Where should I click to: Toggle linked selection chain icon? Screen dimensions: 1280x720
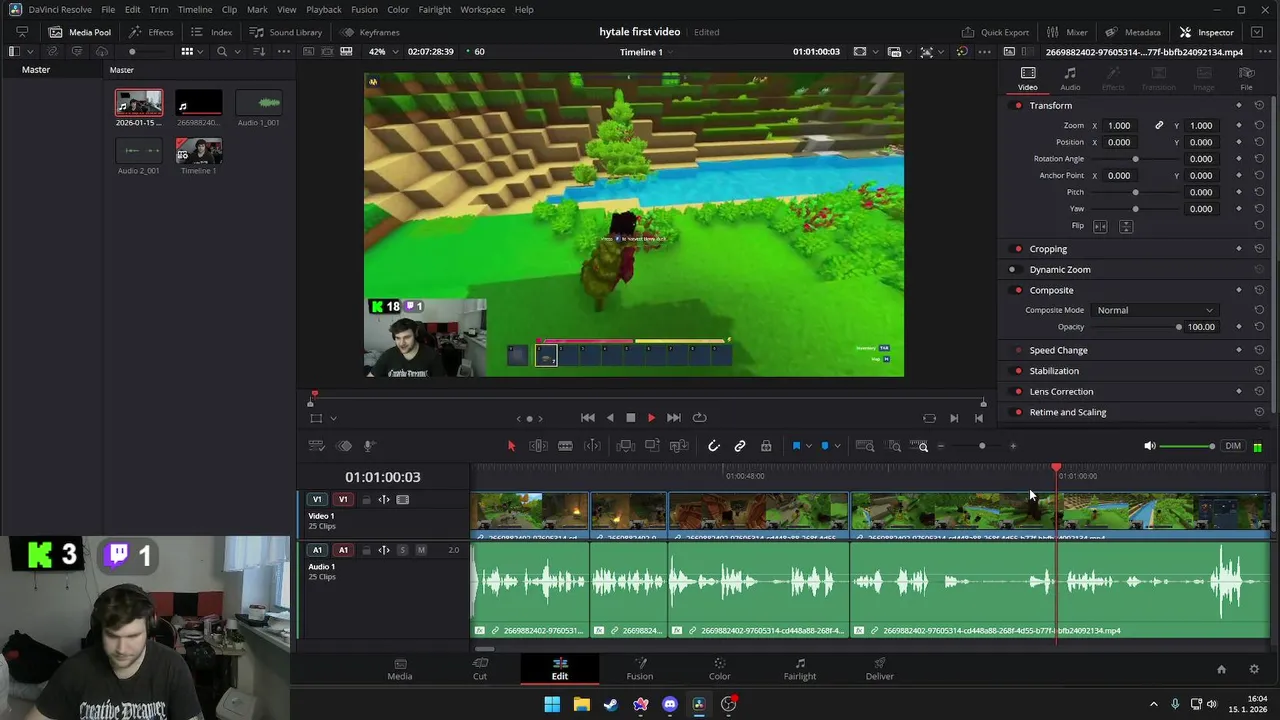tap(740, 446)
